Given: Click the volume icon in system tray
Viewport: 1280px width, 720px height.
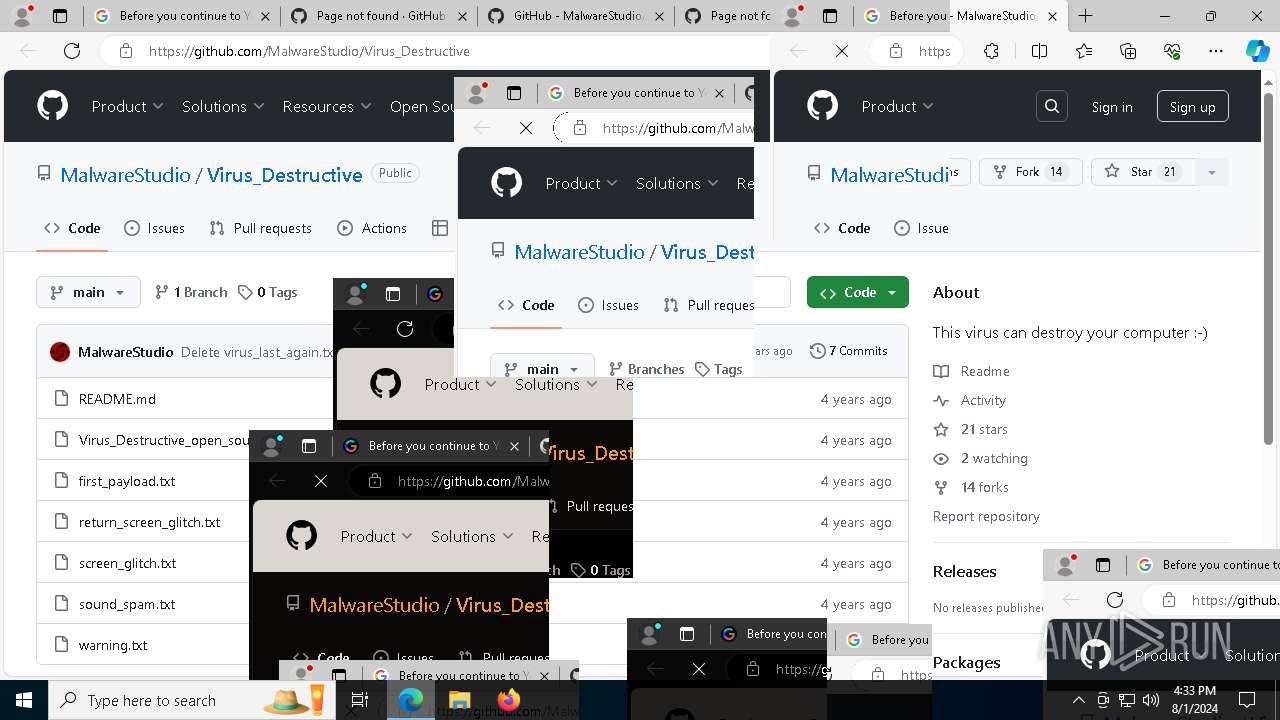Looking at the screenshot, I should pos(1151,700).
